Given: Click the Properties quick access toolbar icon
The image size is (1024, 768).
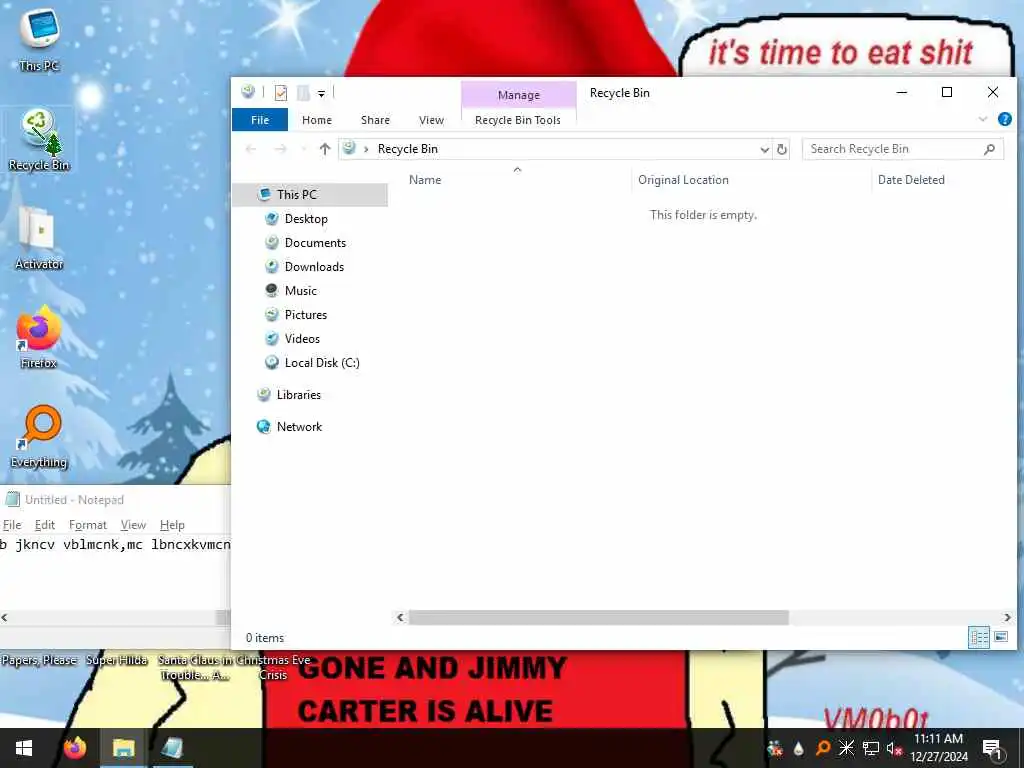Looking at the screenshot, I should [281, 93].
